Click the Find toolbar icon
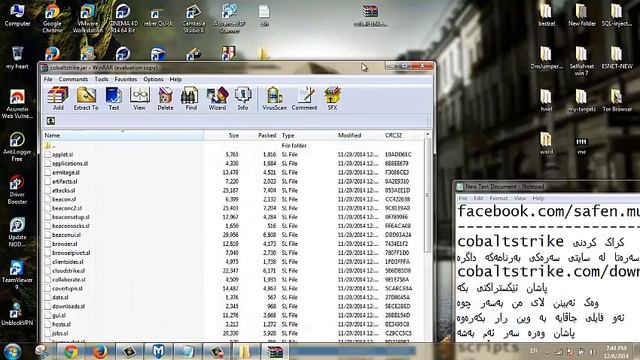Screen dimensions: 640x360 (x=191, y=98)
